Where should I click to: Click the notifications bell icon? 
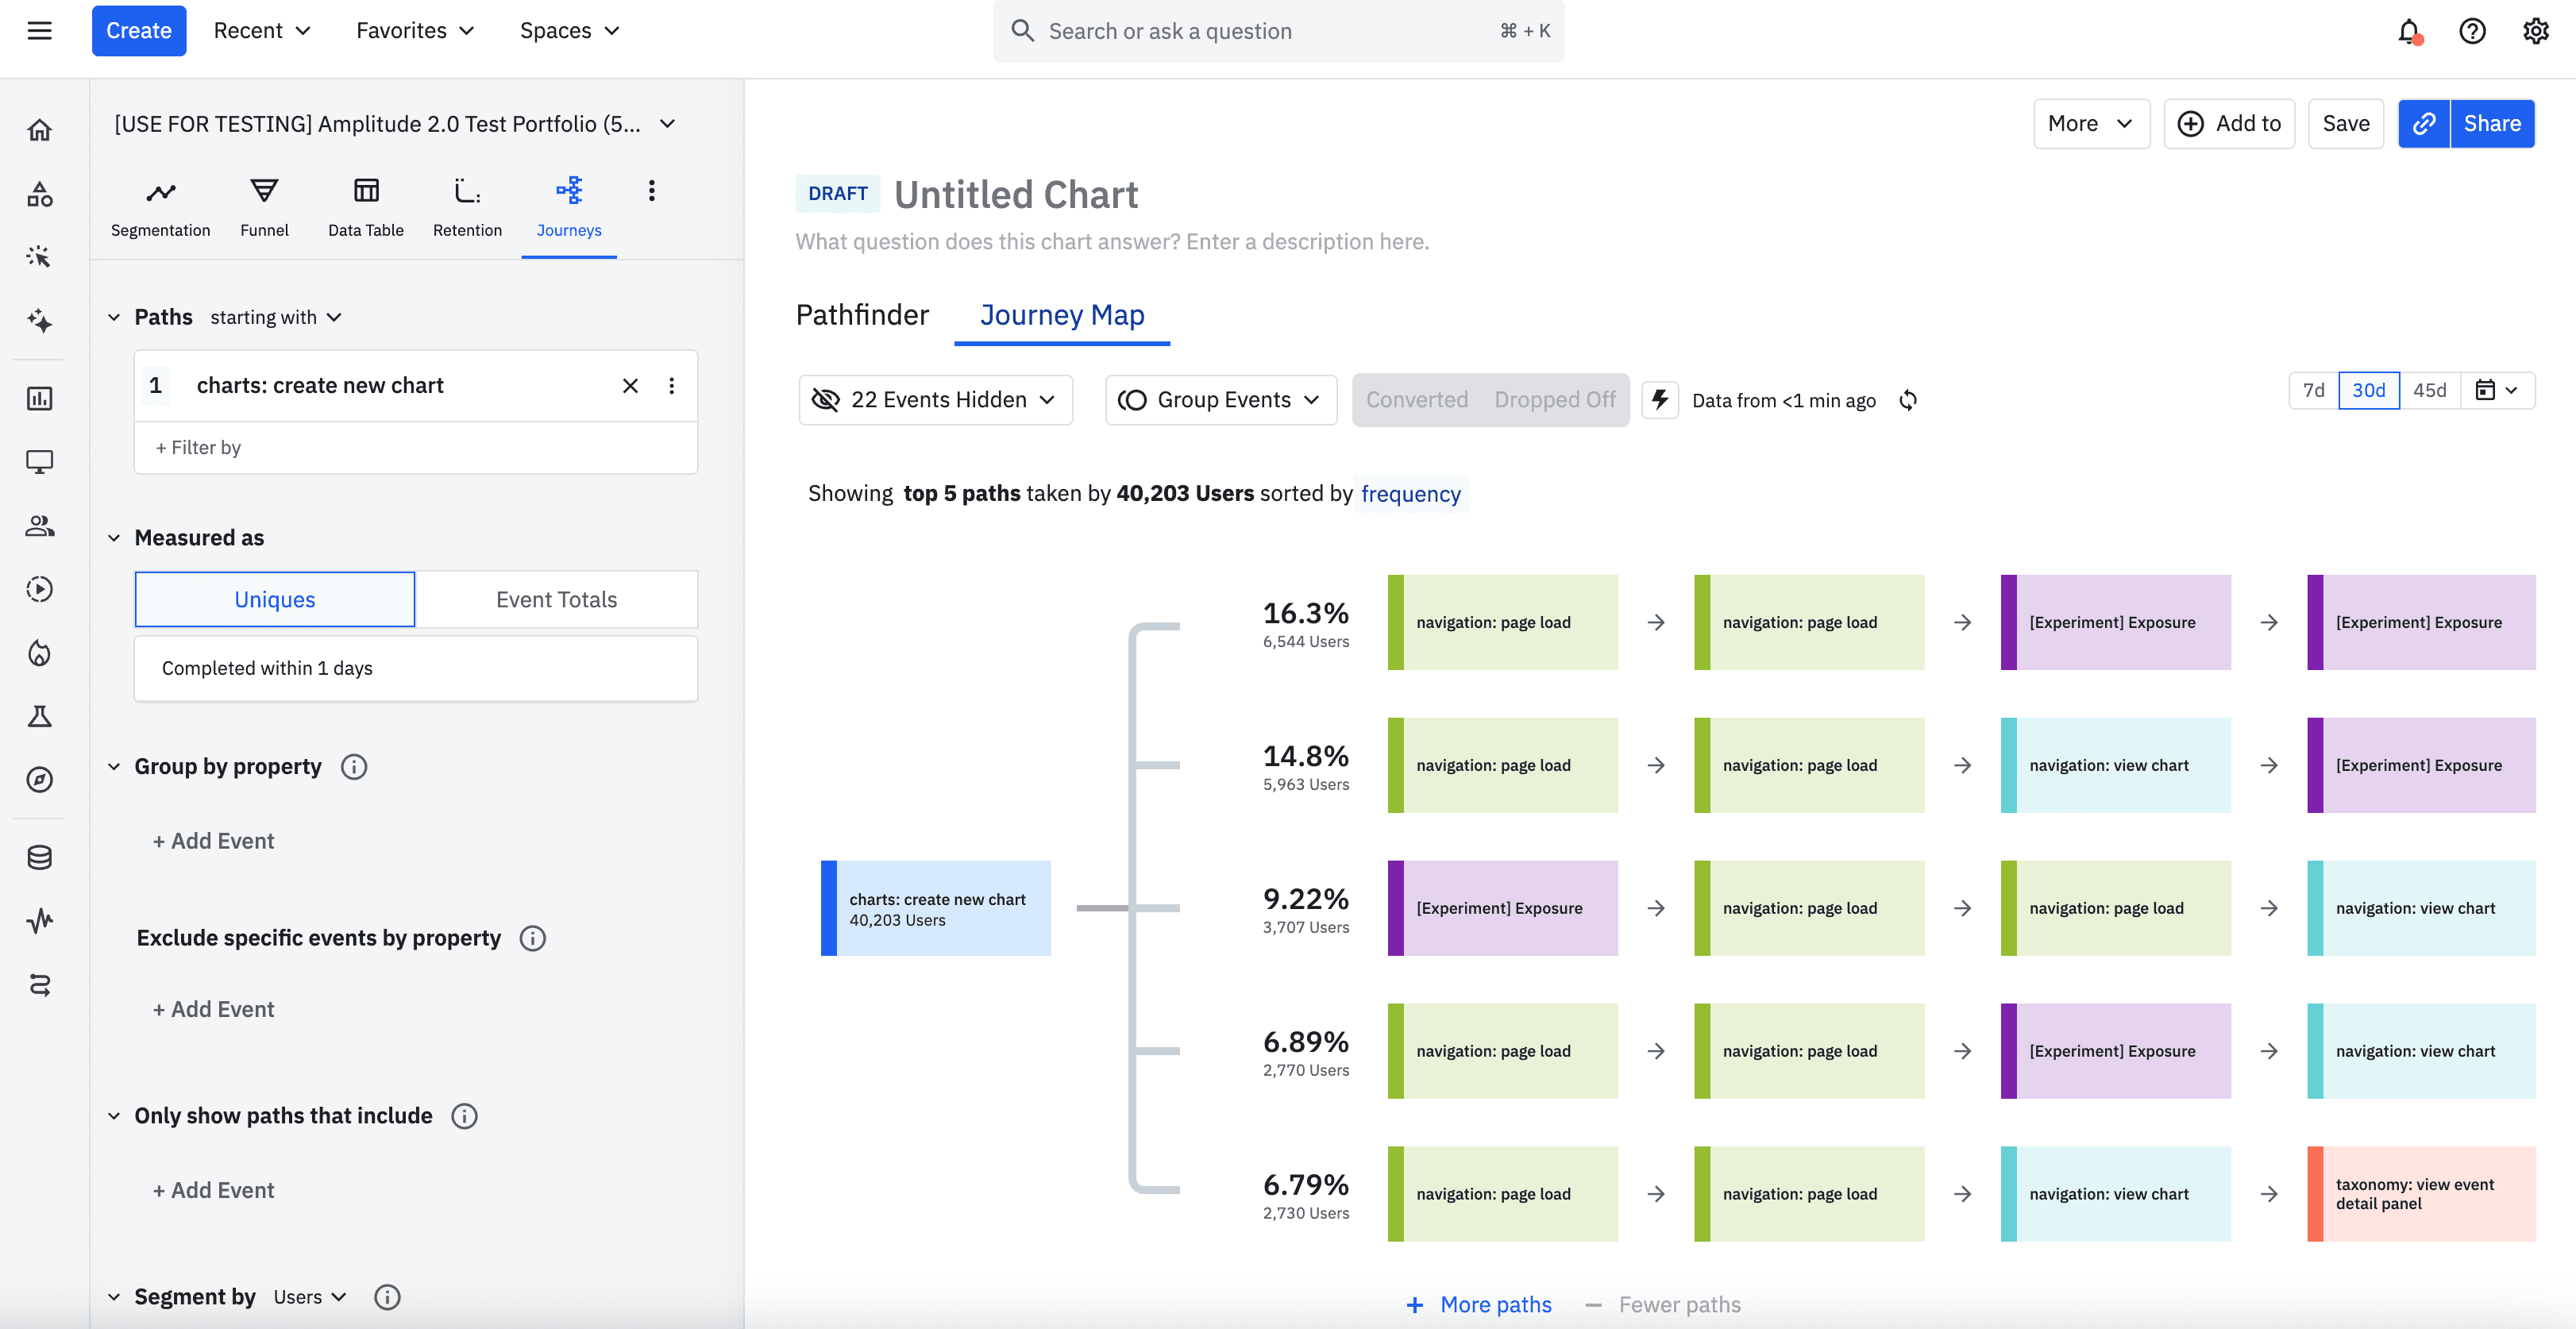click(x=2408, y=31)
